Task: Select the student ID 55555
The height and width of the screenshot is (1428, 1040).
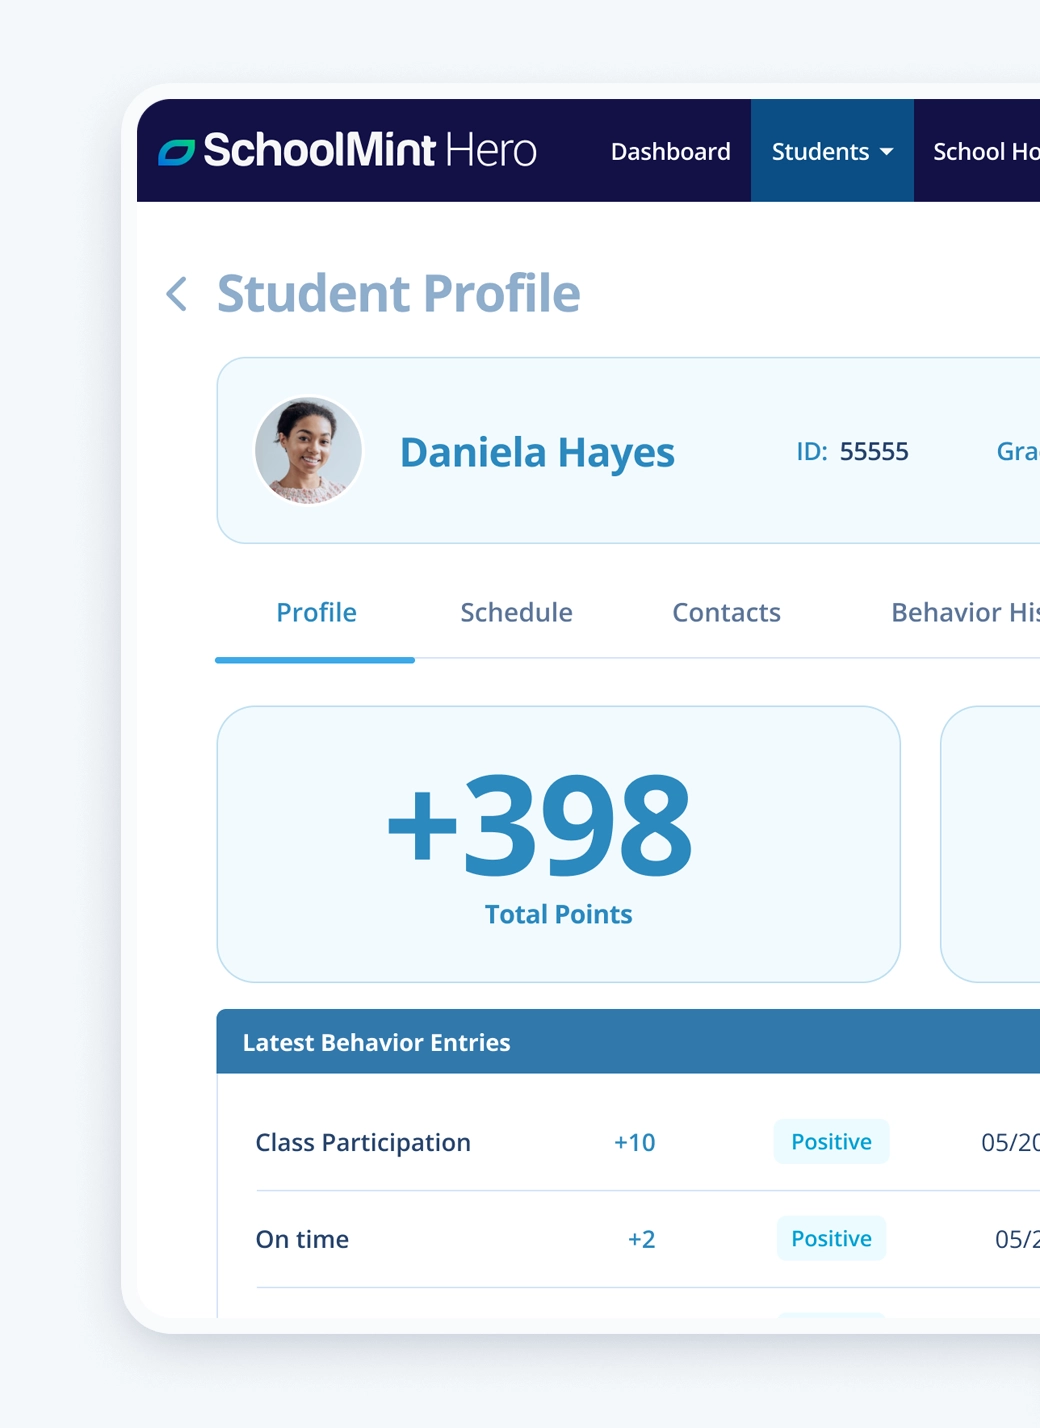Action: [874, 452]
